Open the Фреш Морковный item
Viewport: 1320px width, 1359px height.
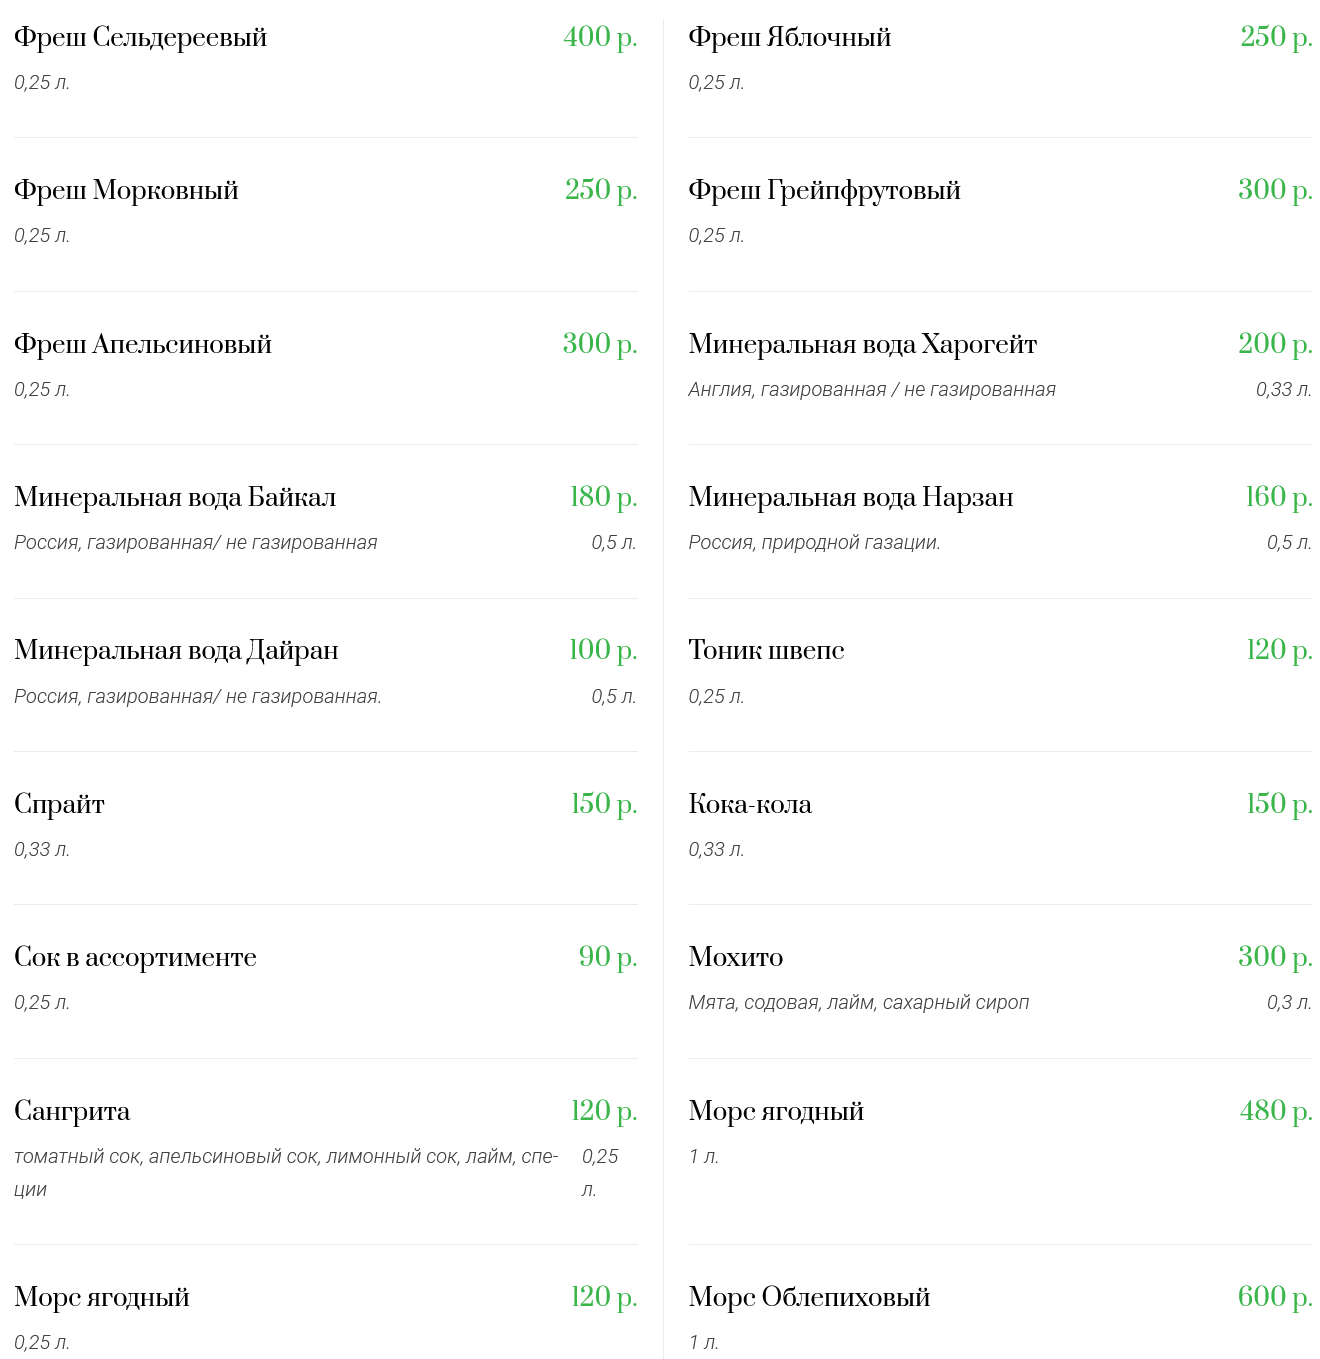[126, 190]
